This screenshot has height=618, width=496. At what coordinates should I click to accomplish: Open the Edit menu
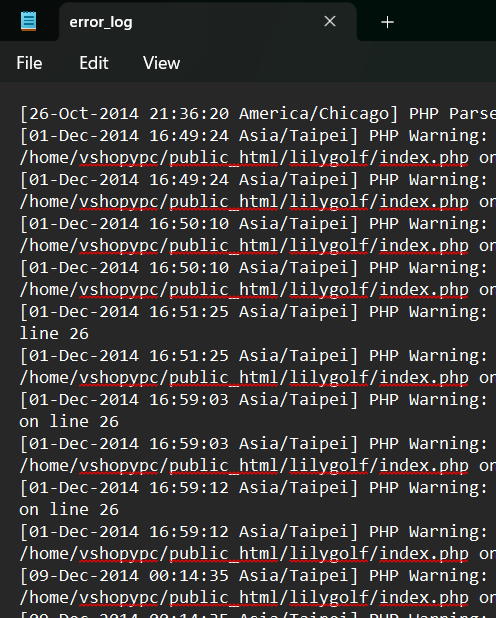tap(93, 63)
